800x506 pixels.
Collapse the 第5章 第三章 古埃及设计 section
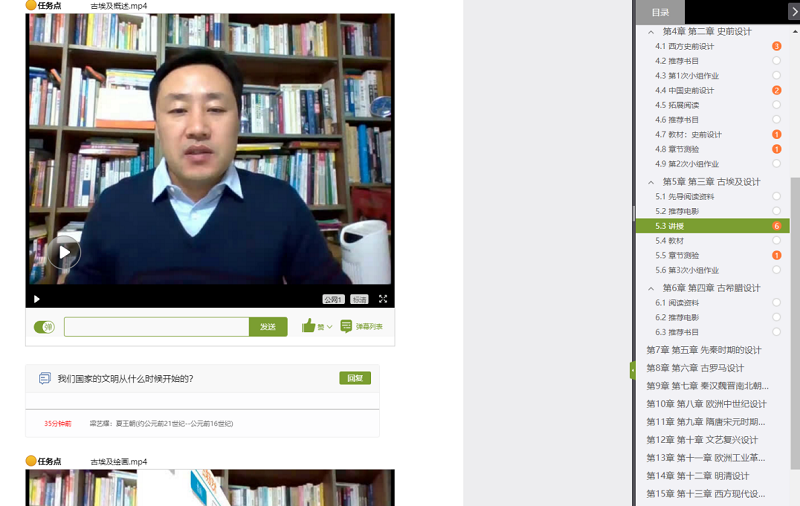(x=651, y=182)
